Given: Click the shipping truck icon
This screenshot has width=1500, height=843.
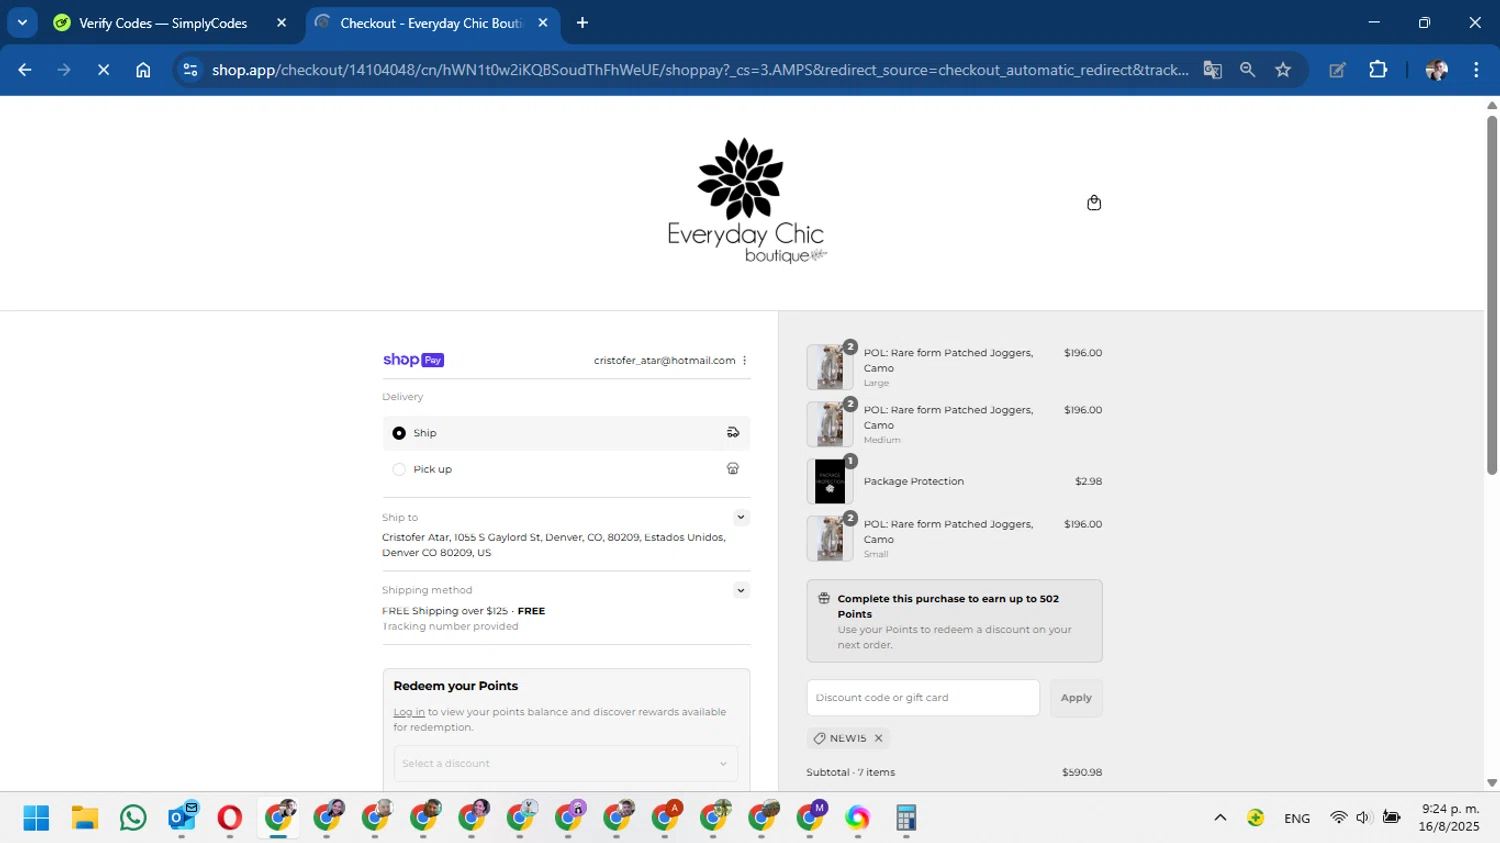Looking at the screenshot, I should (x=733, y=433).
